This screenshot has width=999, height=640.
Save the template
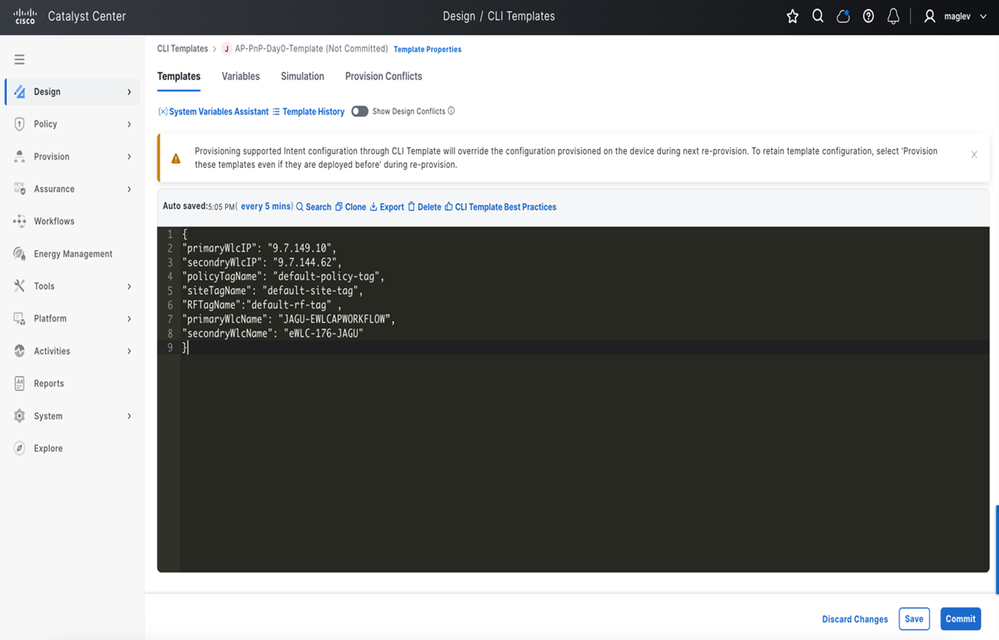914,619
